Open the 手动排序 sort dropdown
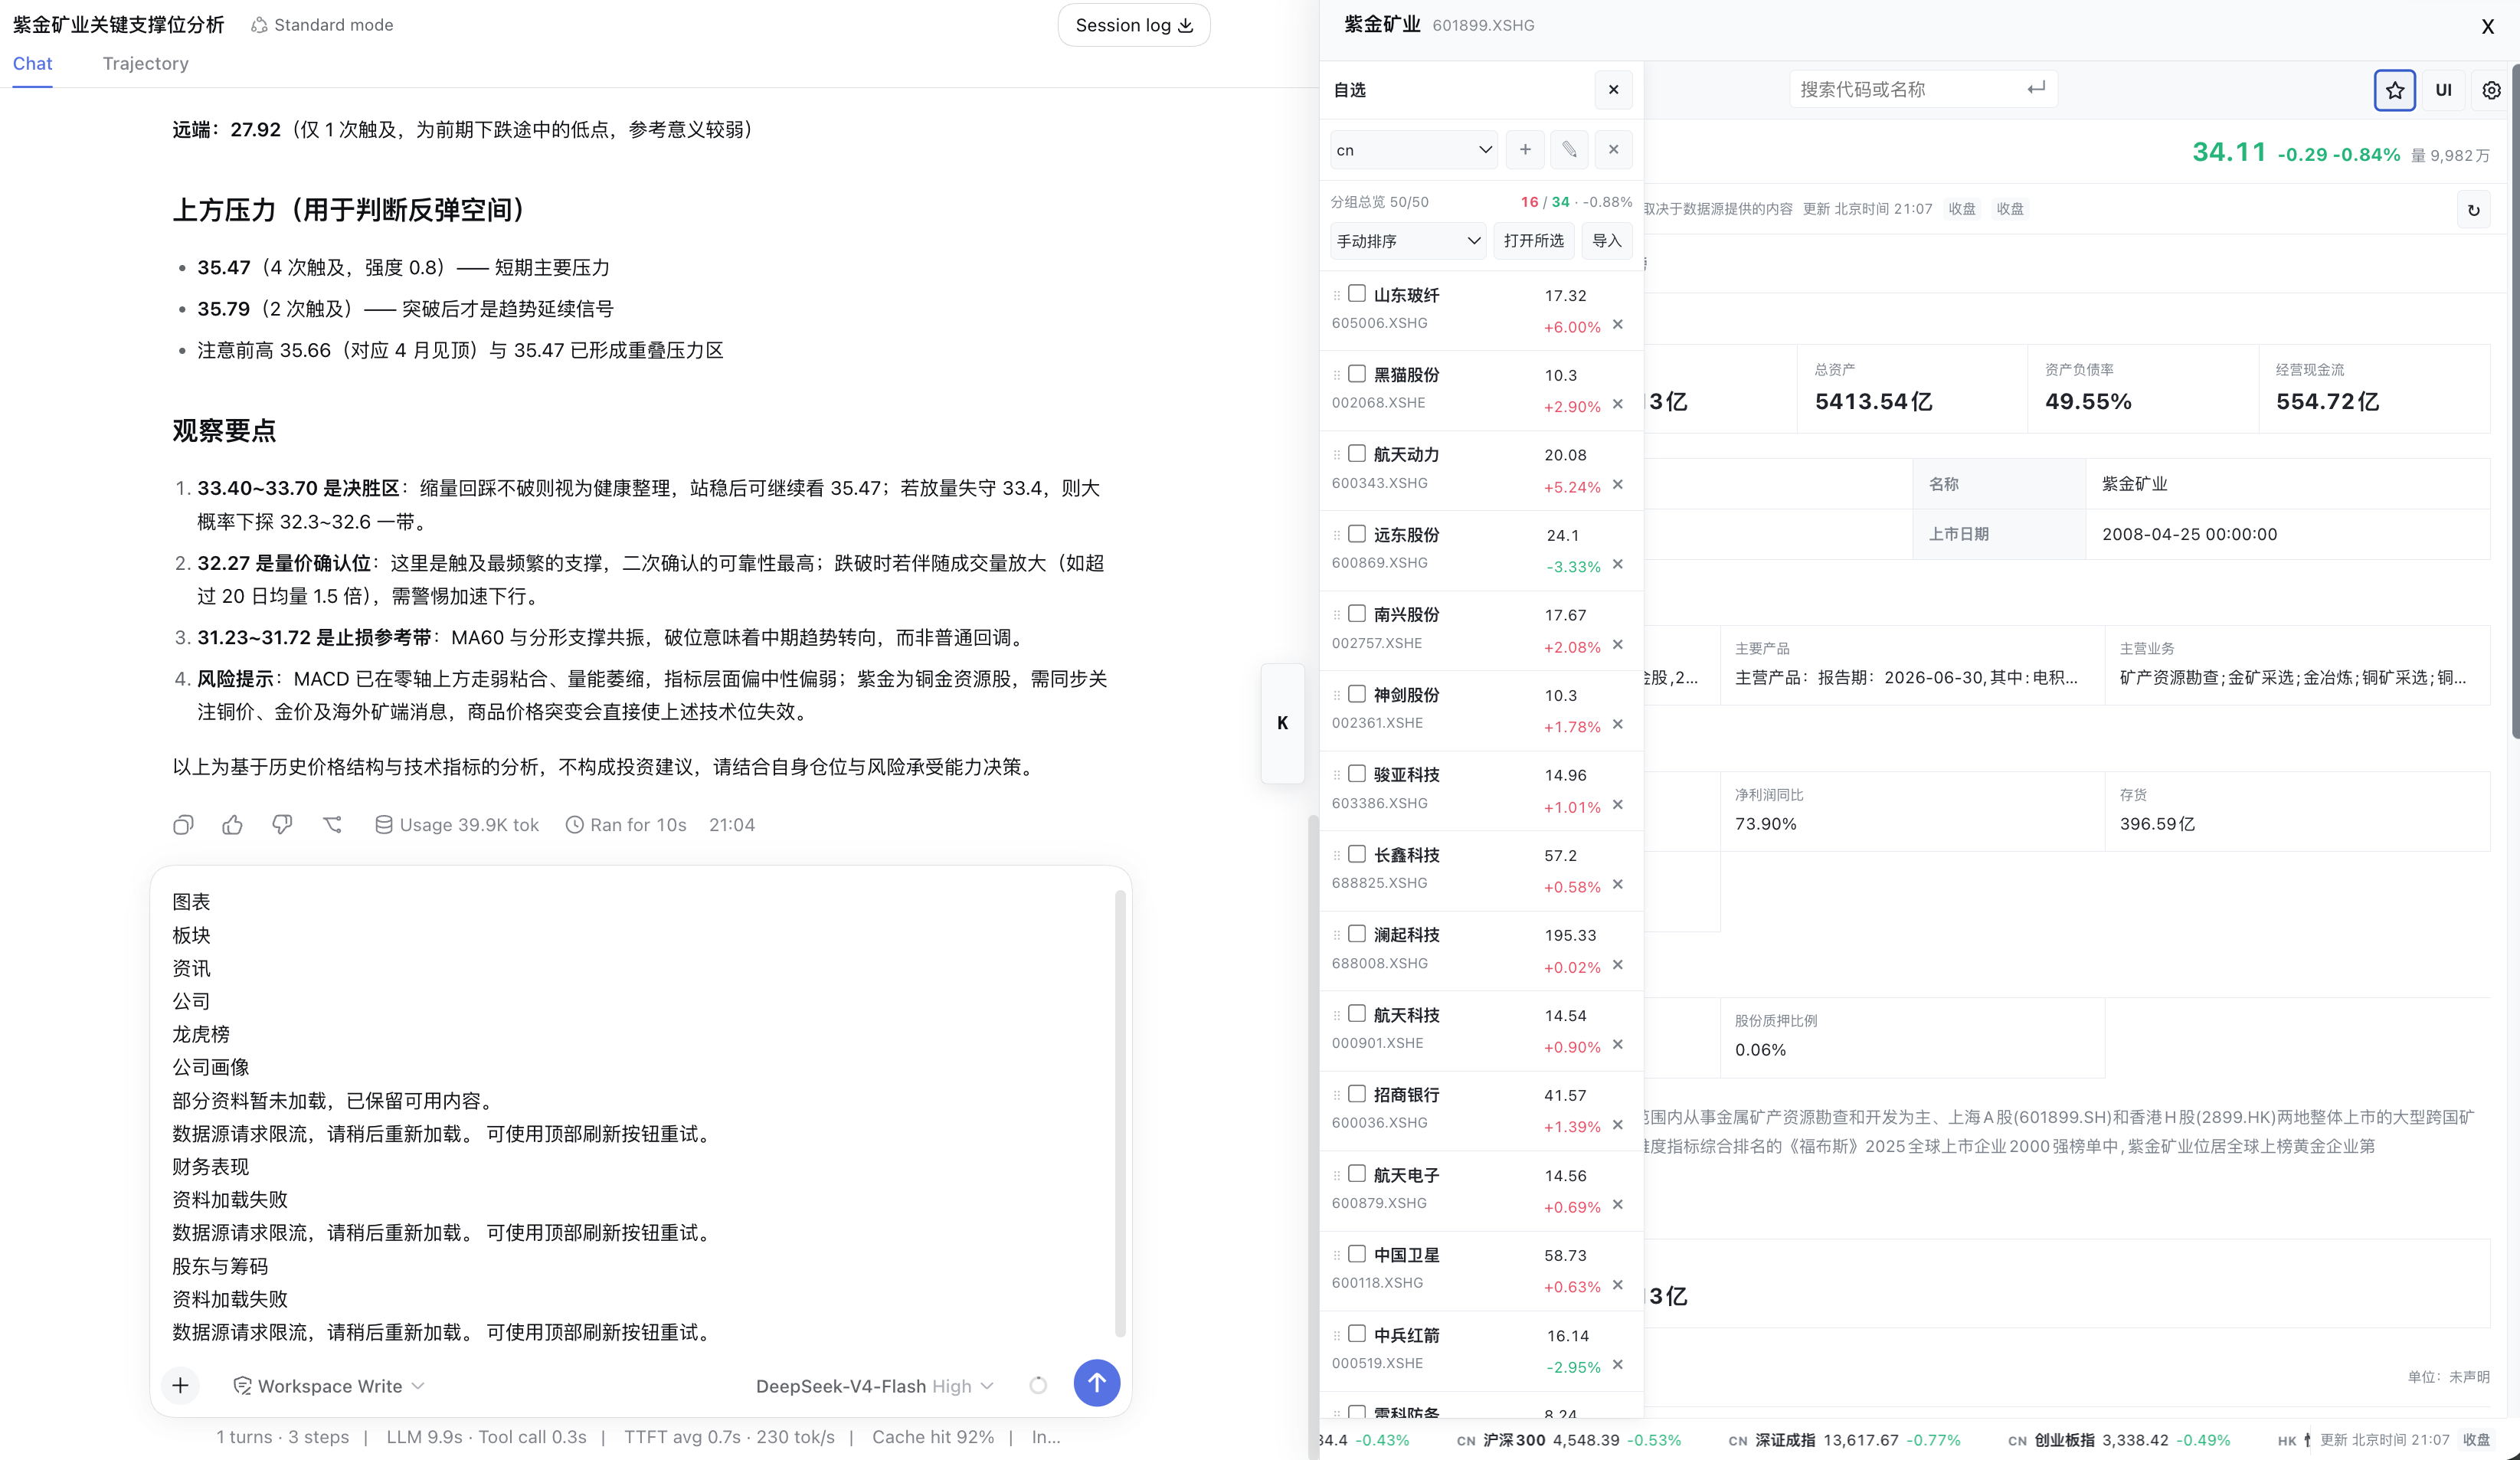The image size is (2520, 1460). (x=1408, y=241)
